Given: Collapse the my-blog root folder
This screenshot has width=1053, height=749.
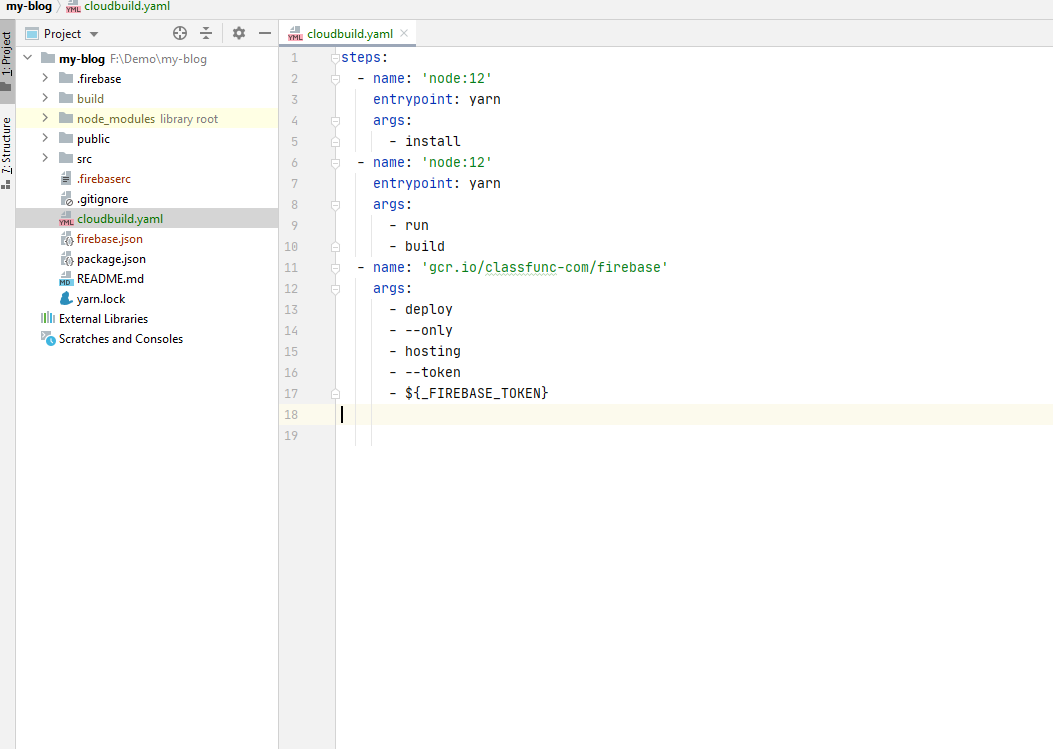Looking at the screenshot, I should [27, 59].
